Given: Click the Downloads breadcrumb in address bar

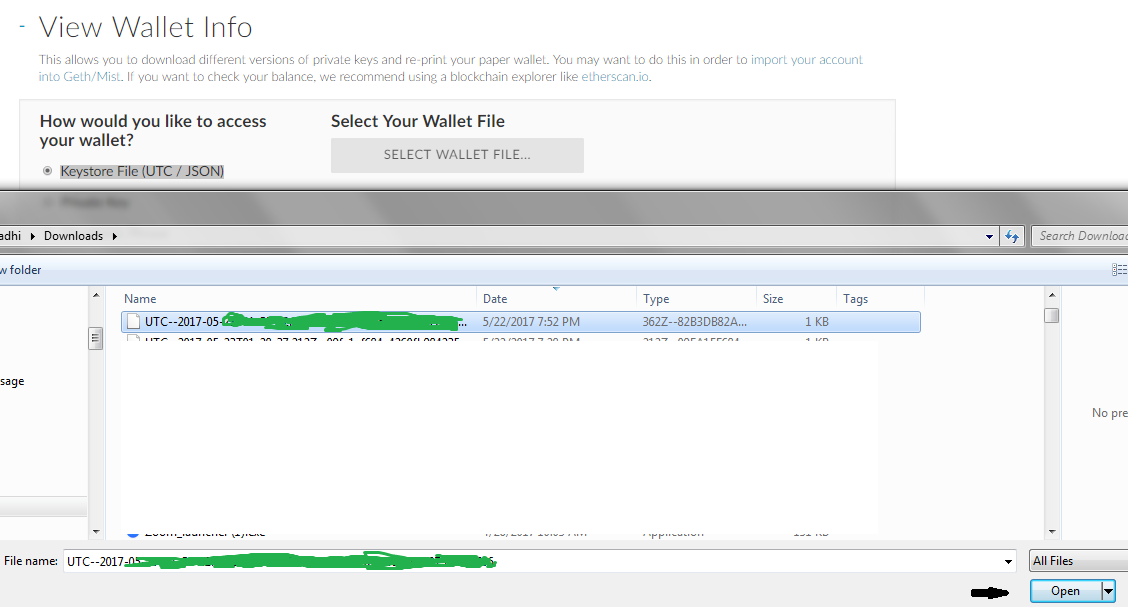Looking at the screenshot, I should click(x=73, y=236).
